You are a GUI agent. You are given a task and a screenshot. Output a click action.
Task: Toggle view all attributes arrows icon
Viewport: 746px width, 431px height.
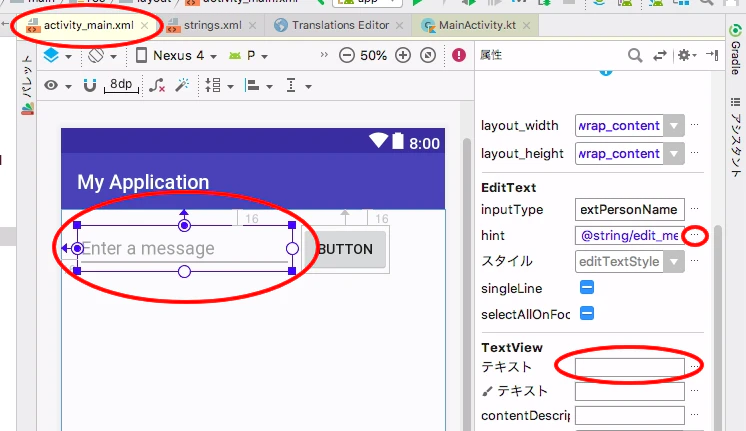point(659,56)
